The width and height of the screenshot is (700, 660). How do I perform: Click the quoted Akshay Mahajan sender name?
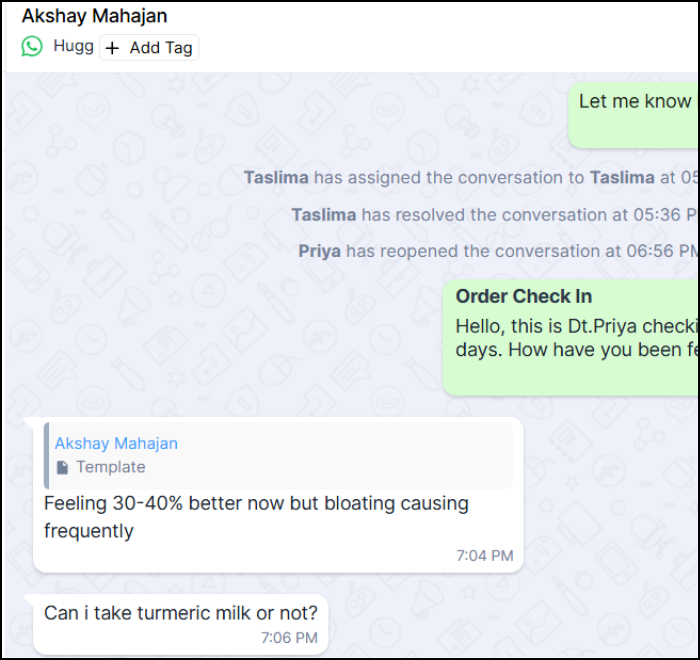(116, 443)
